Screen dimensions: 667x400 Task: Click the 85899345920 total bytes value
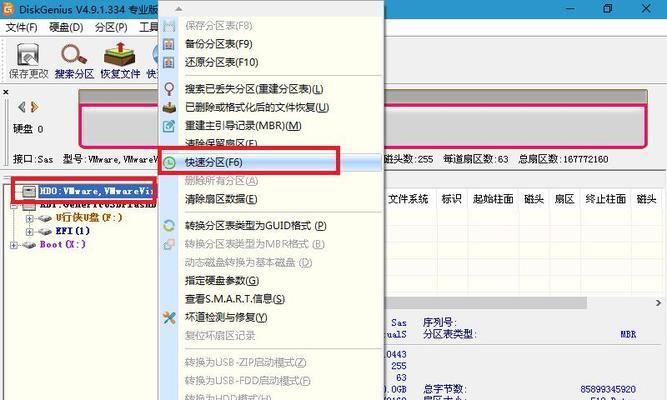pyautogui.click(x=608, y=389)
